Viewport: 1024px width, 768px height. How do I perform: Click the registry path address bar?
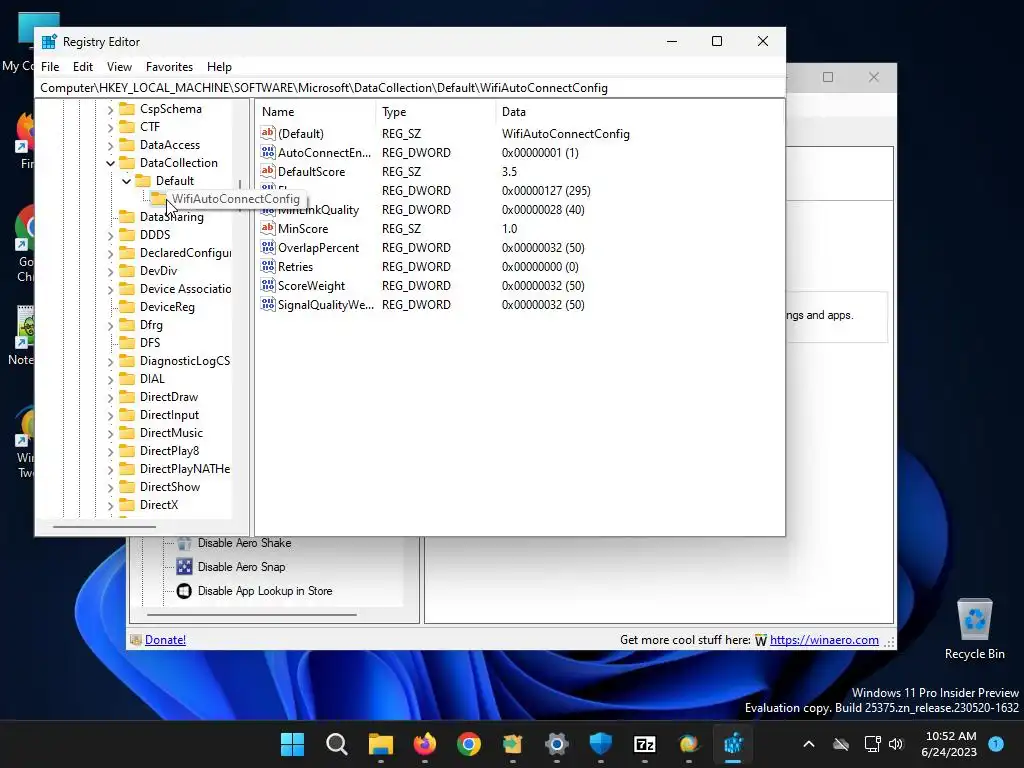tap(409, 88)
